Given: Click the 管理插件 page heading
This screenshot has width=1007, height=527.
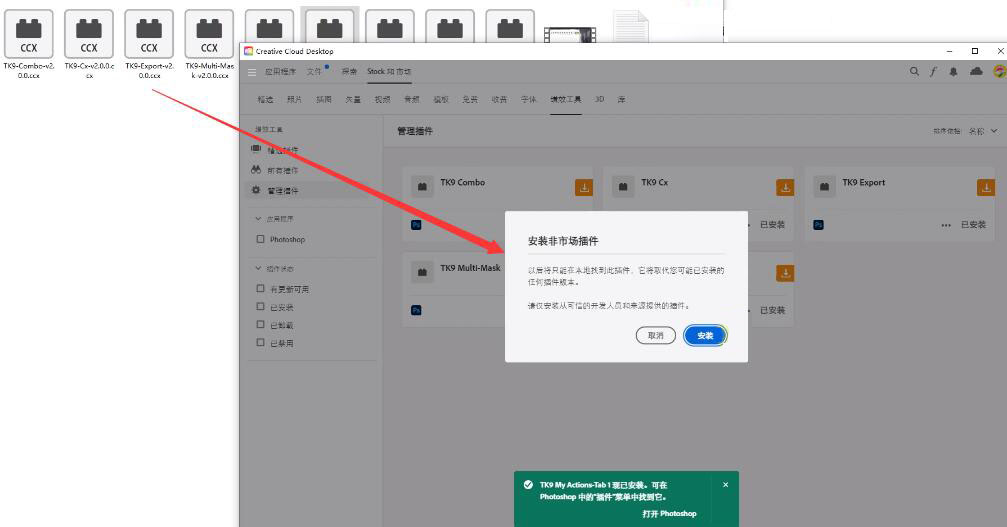Looking at the screenshot, I should 415,131.
